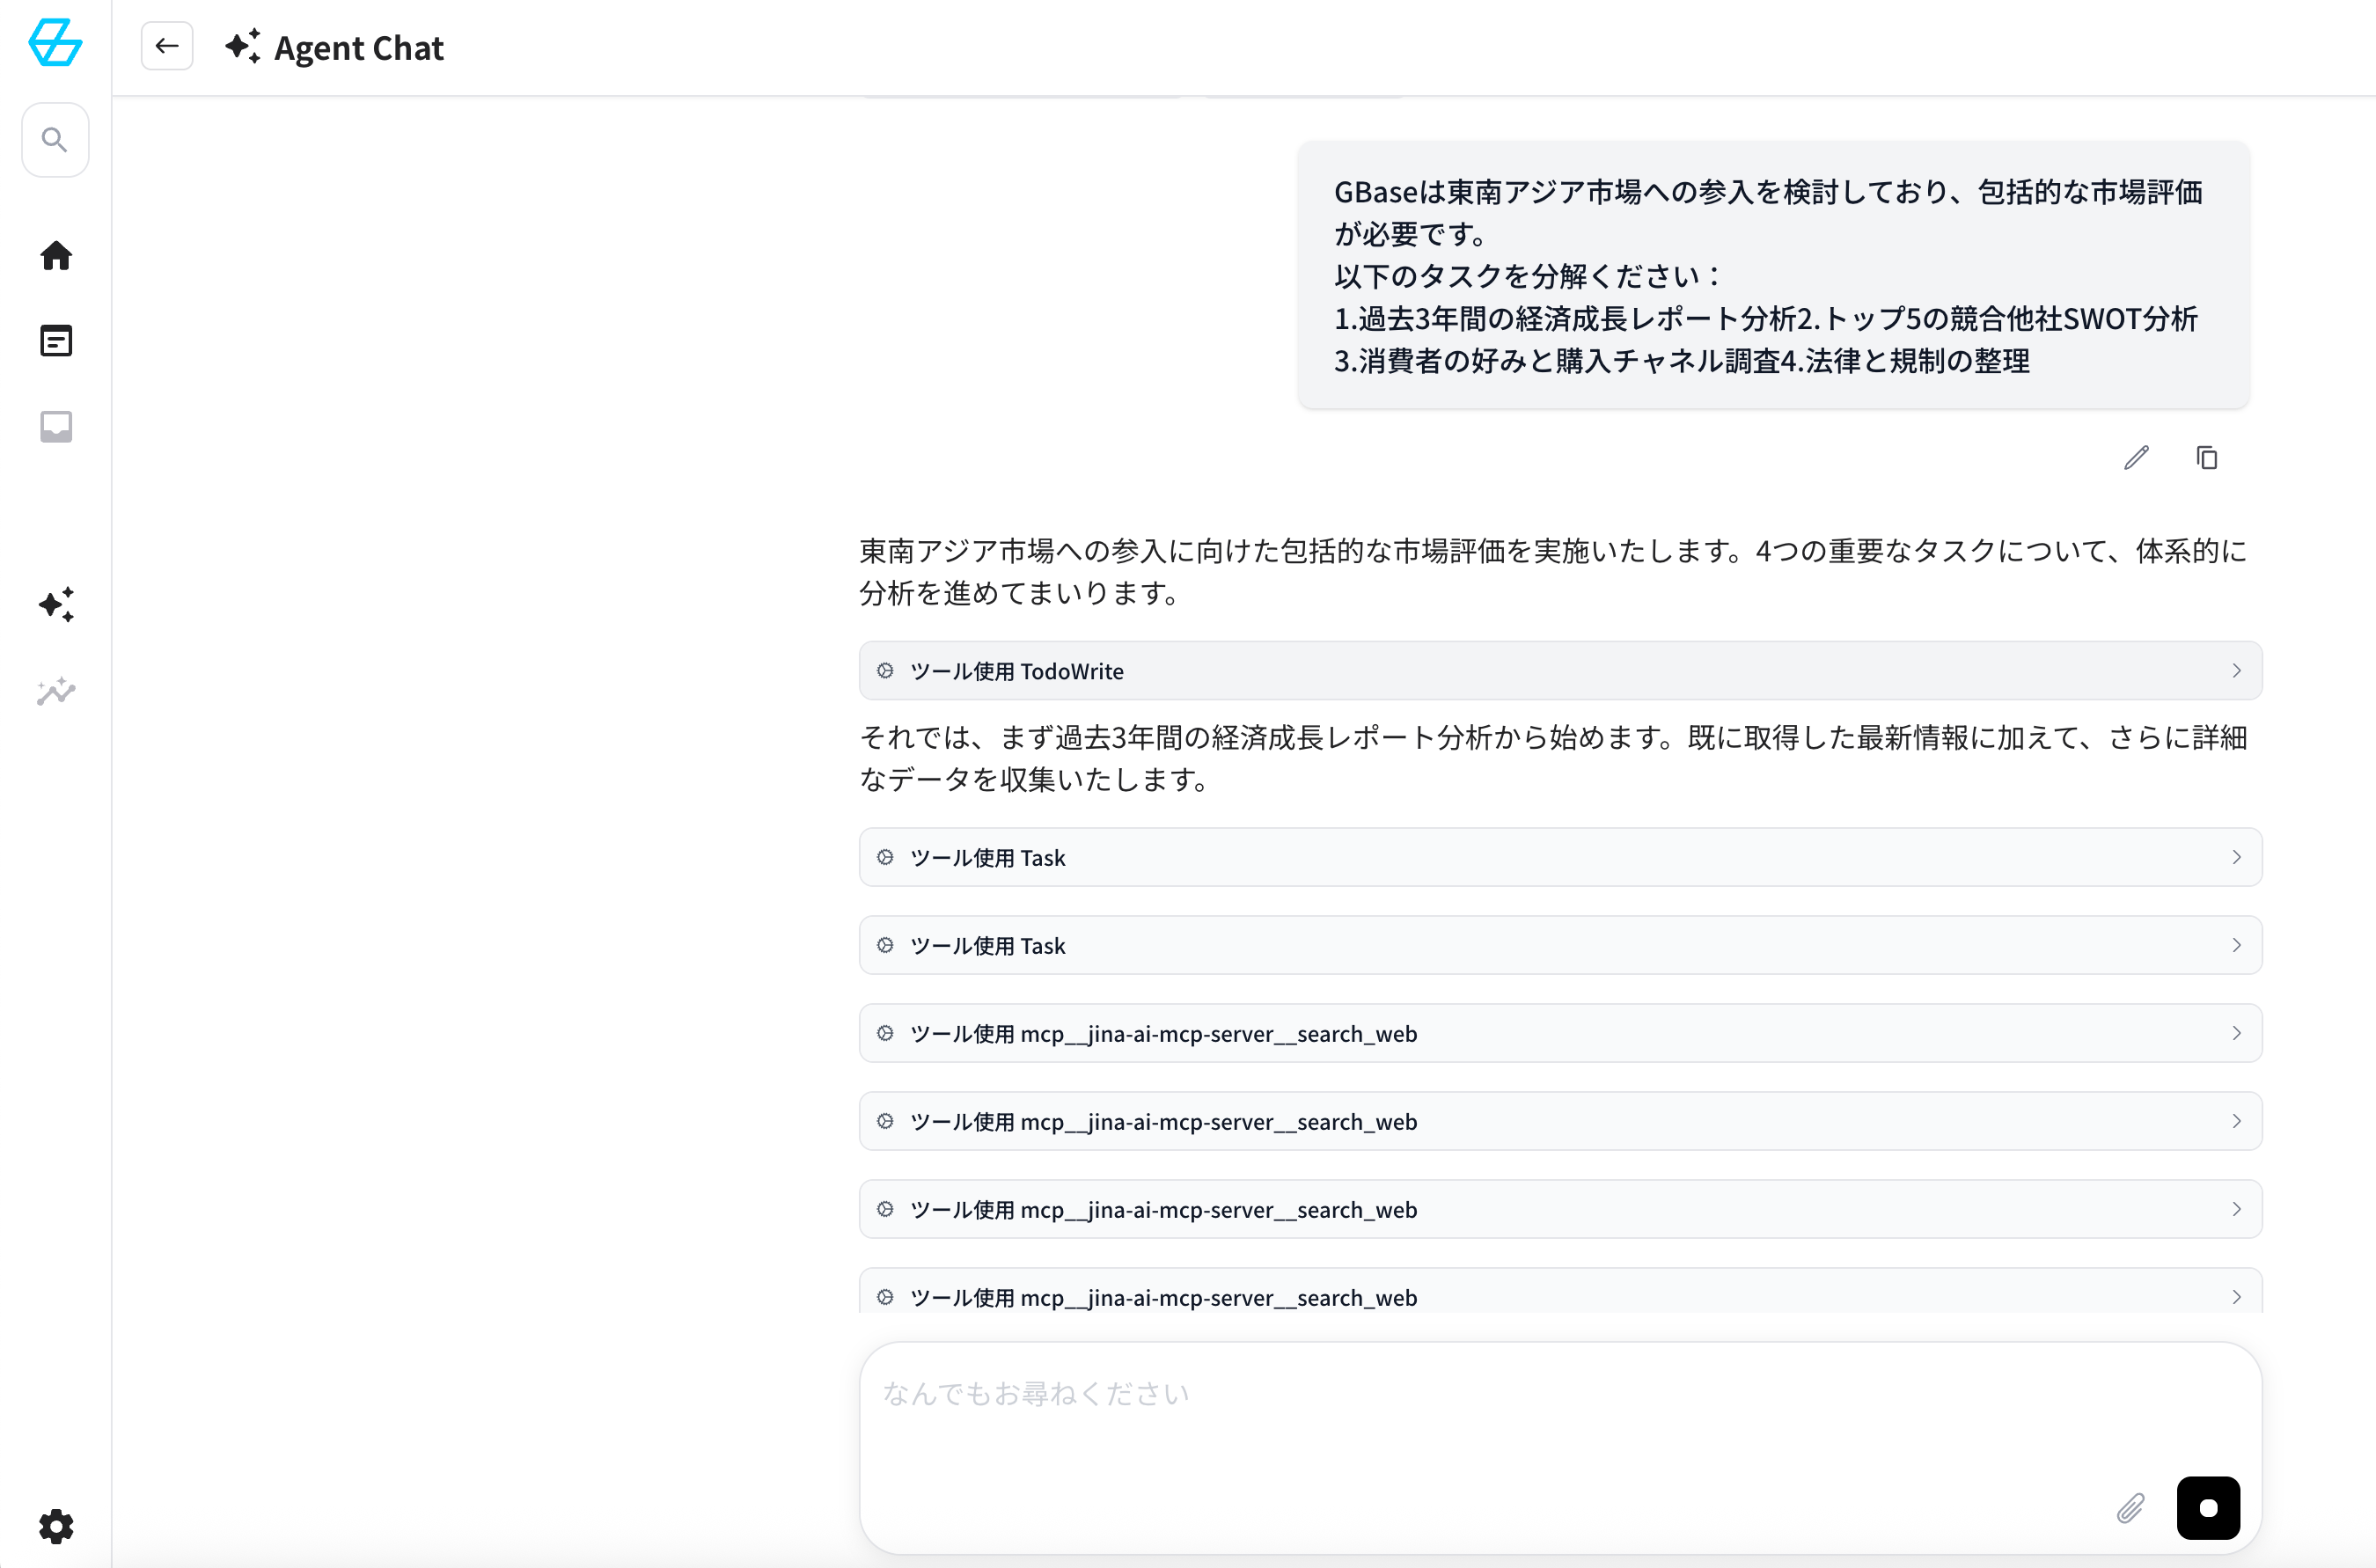Copy the user message text
This screenshot has height=1568, width=2376.
2207,458
